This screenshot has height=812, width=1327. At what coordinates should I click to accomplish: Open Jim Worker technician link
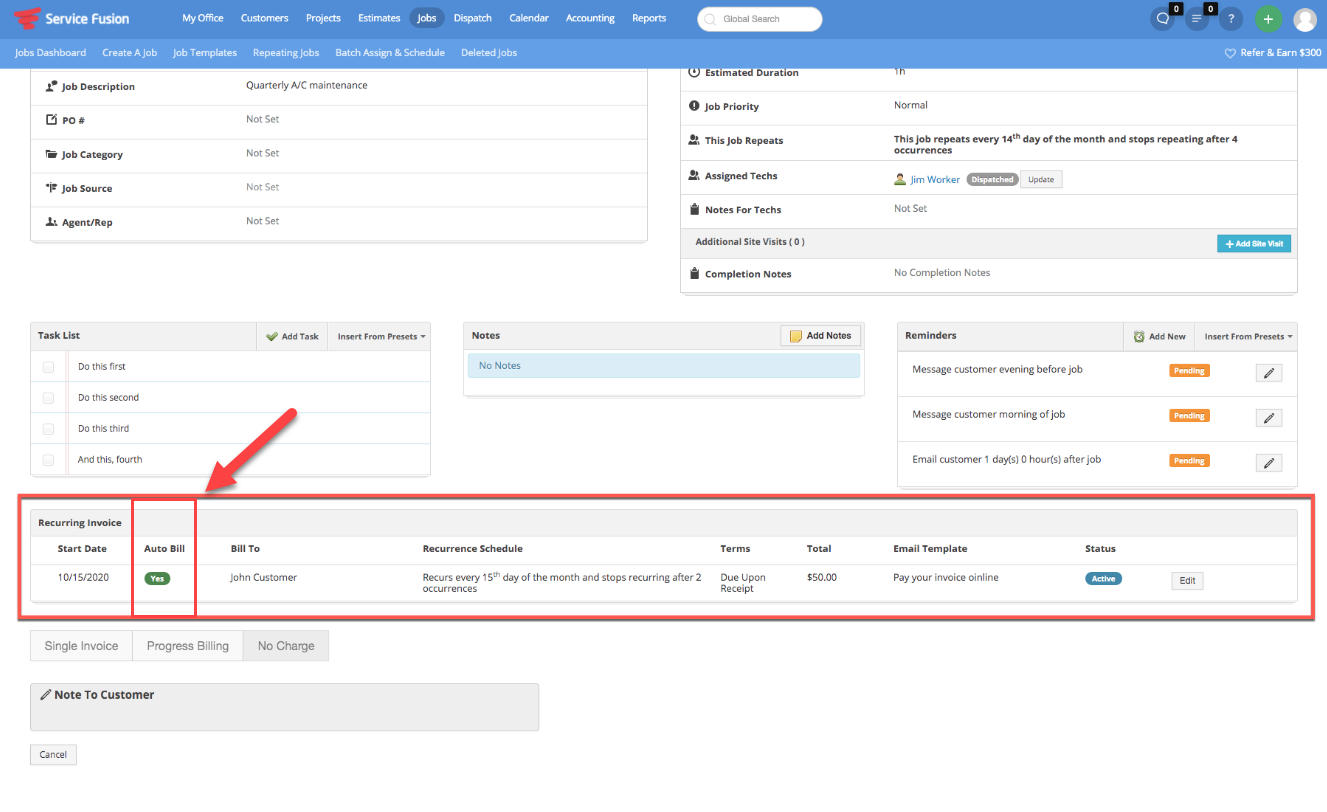pos(934,180)
